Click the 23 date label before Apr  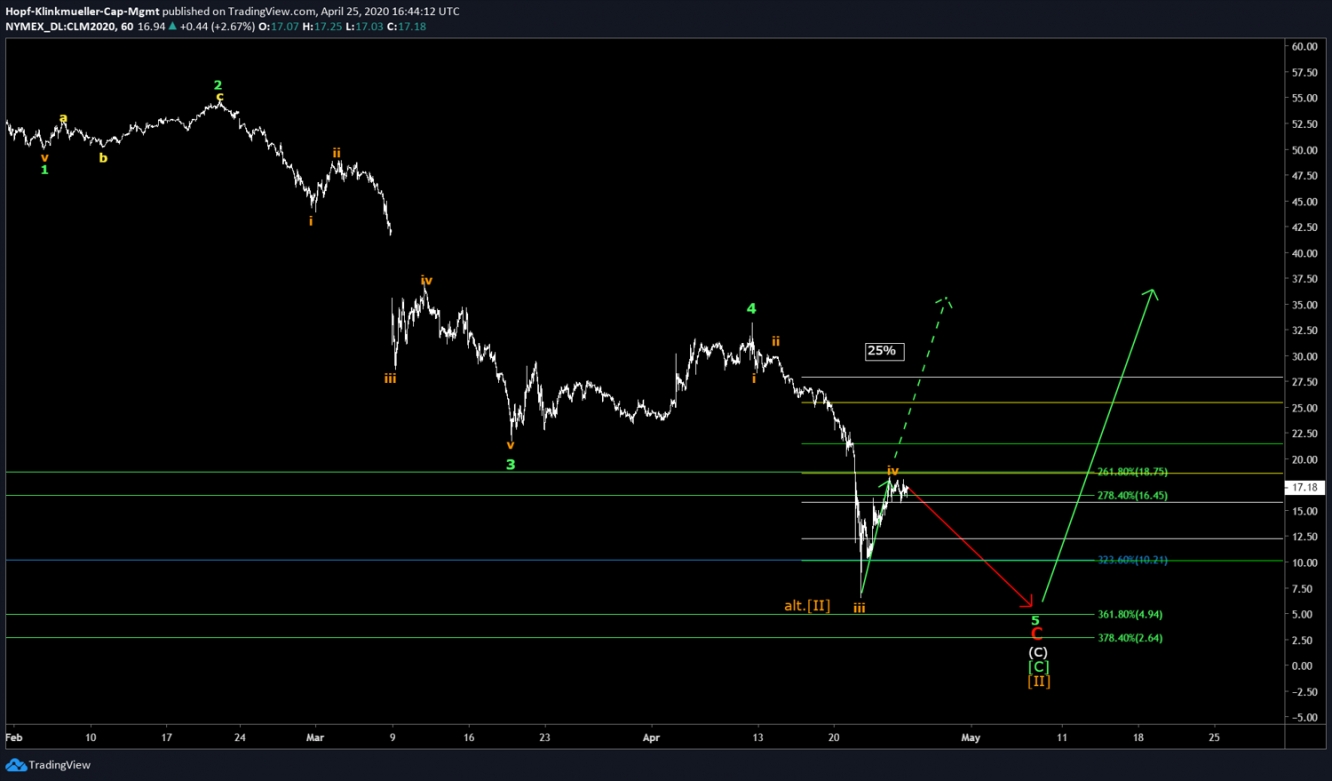(543, 737)
